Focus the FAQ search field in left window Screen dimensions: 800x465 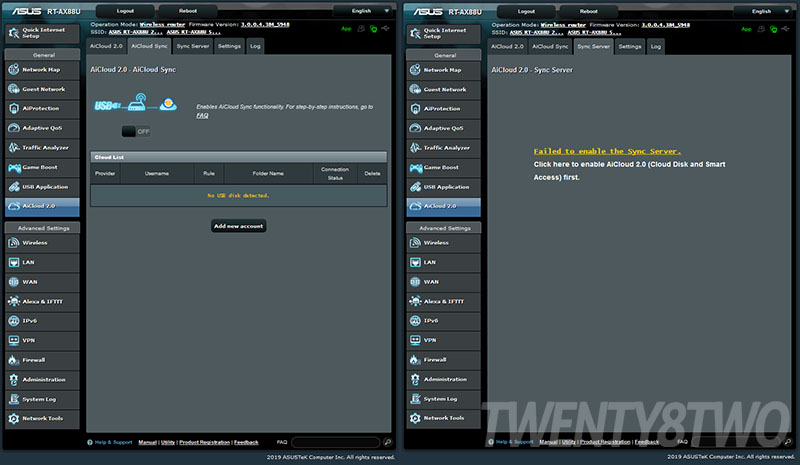pyautogui.click(x=336, y=442)
